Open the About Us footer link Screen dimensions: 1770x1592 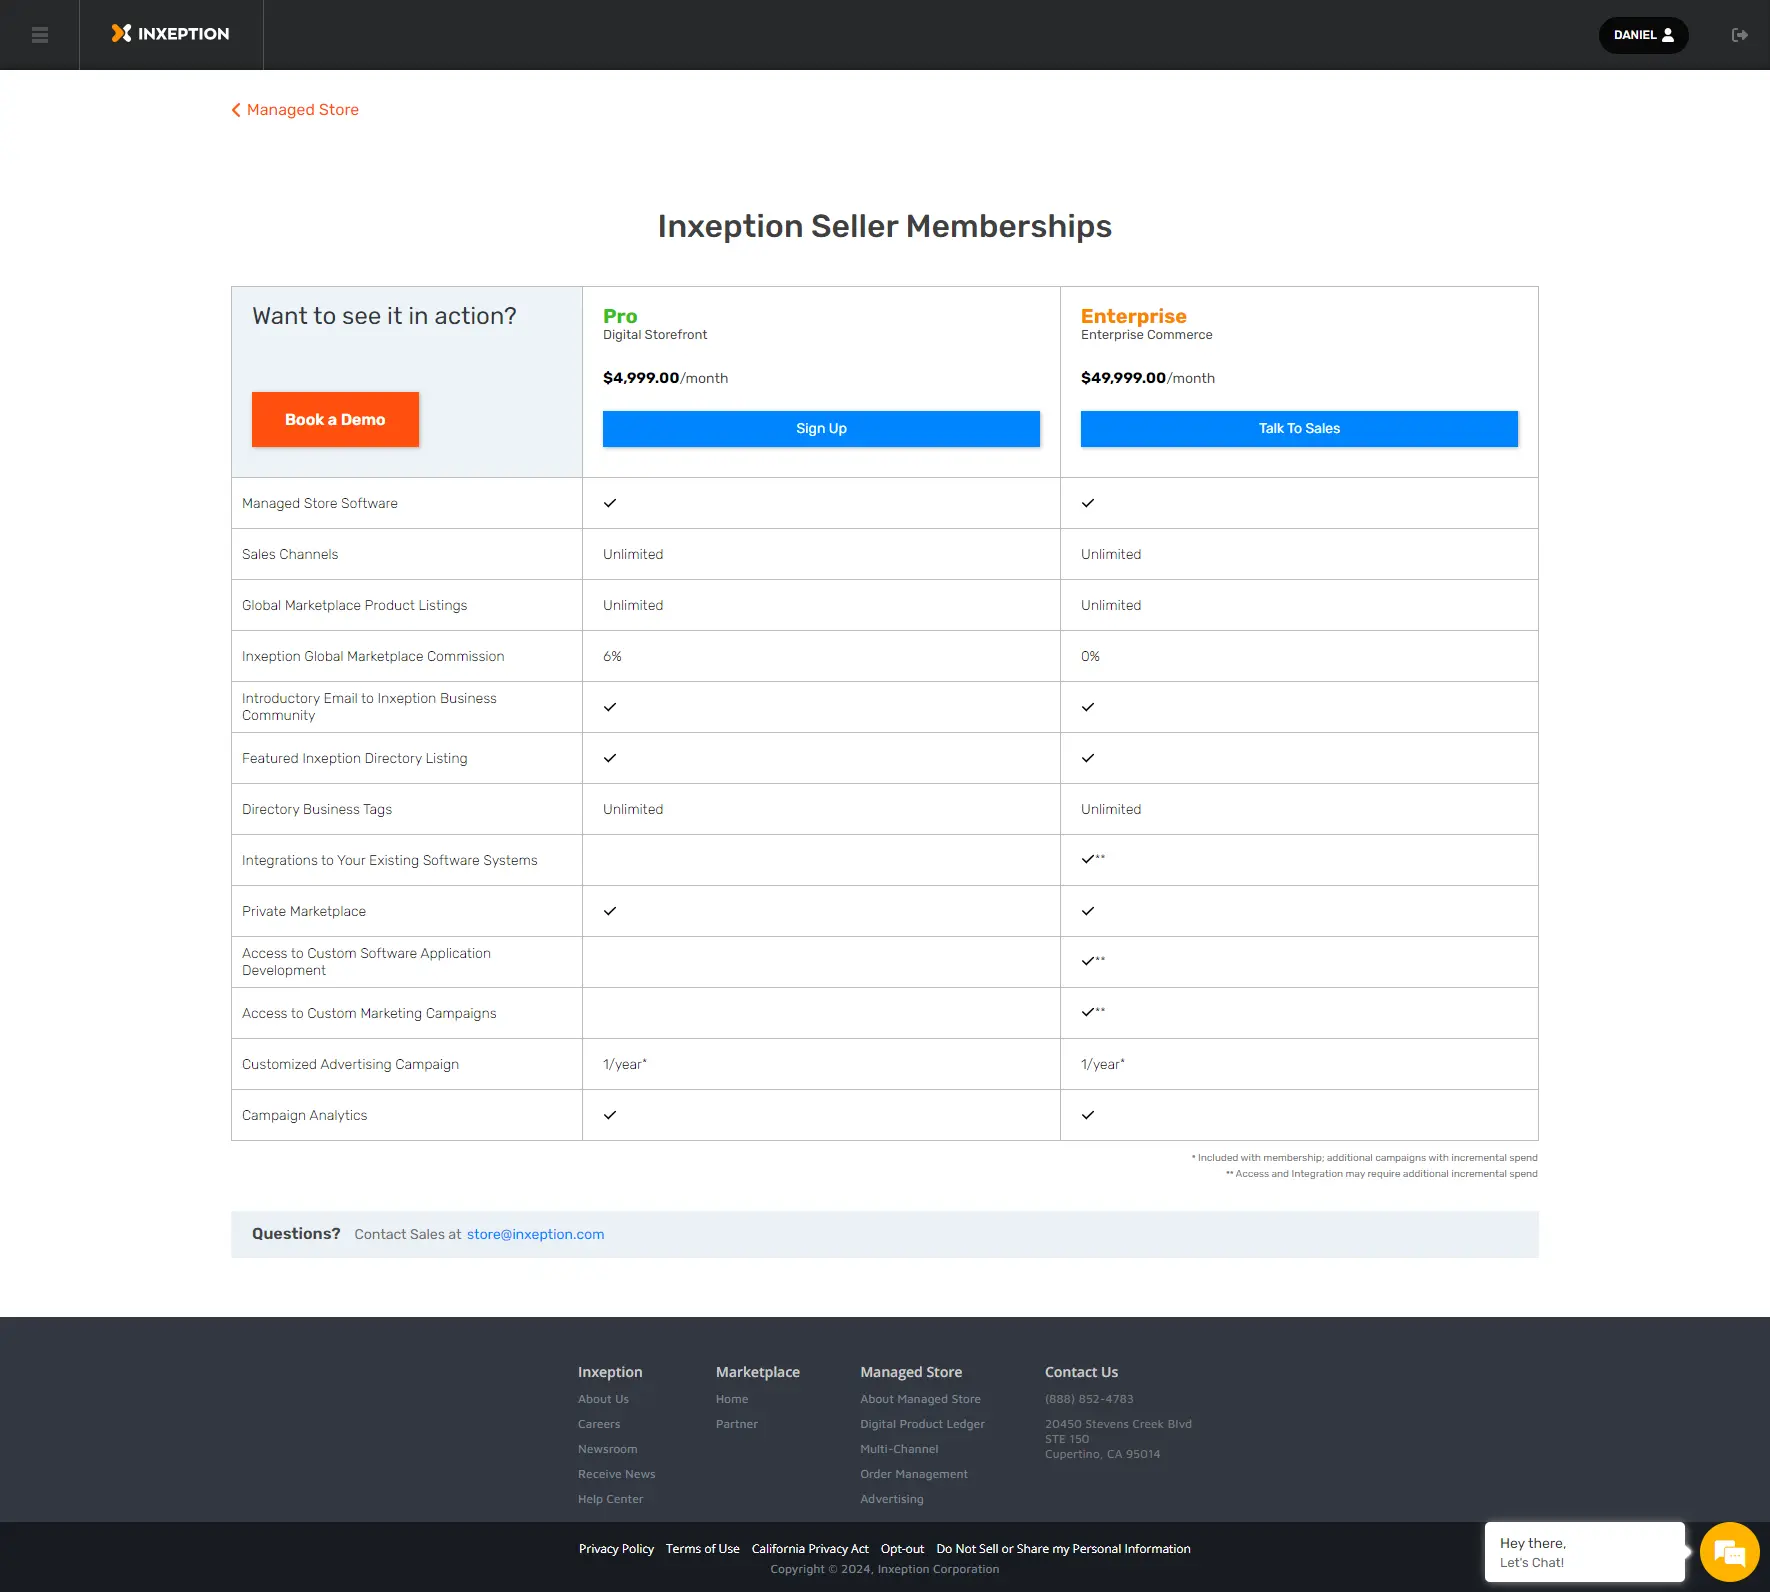point(603,1400)
